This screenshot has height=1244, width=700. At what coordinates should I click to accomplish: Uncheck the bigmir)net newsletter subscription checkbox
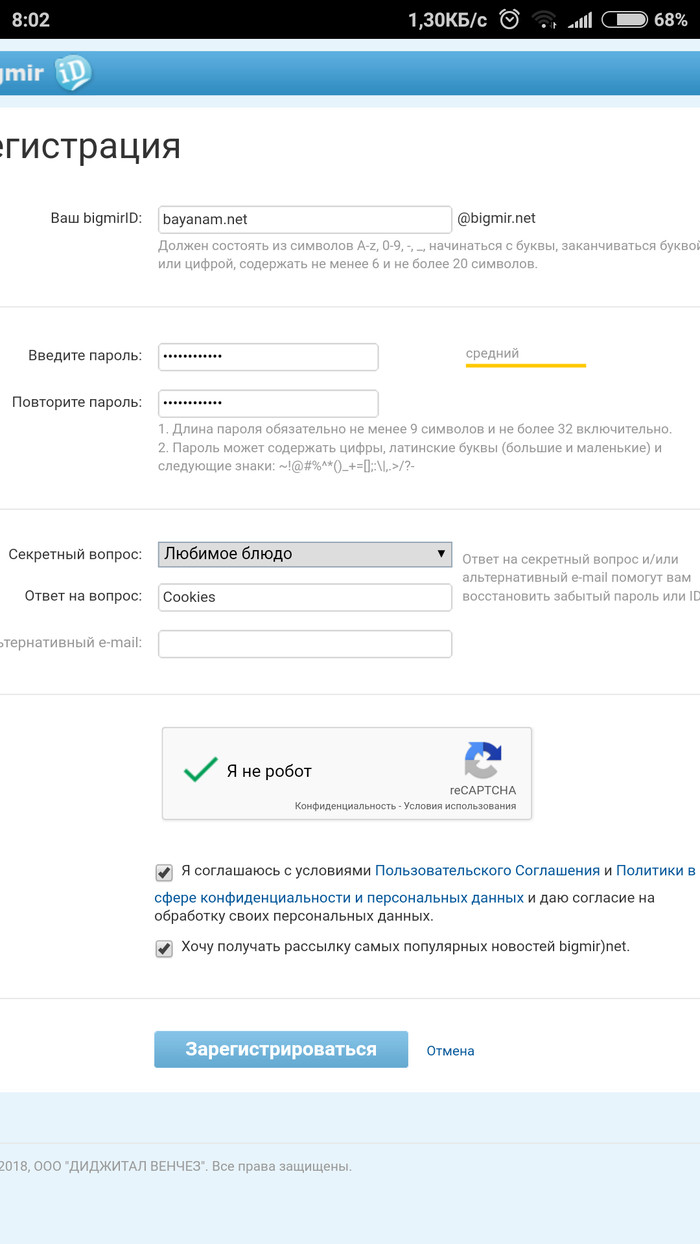pos(164,948)
